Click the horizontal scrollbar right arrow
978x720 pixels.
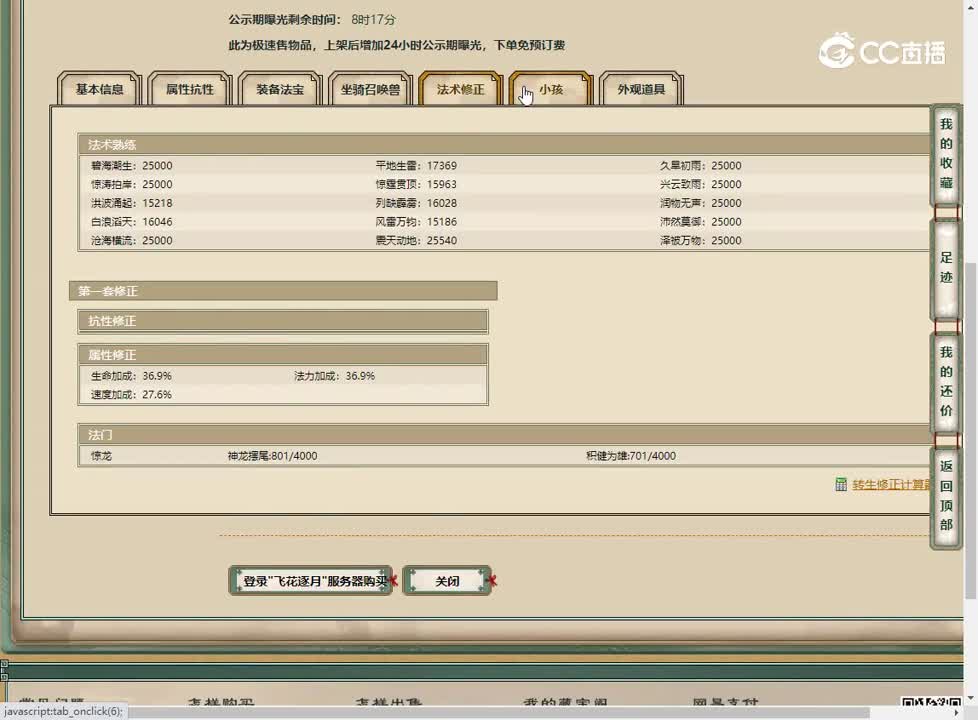pos(957,713)
